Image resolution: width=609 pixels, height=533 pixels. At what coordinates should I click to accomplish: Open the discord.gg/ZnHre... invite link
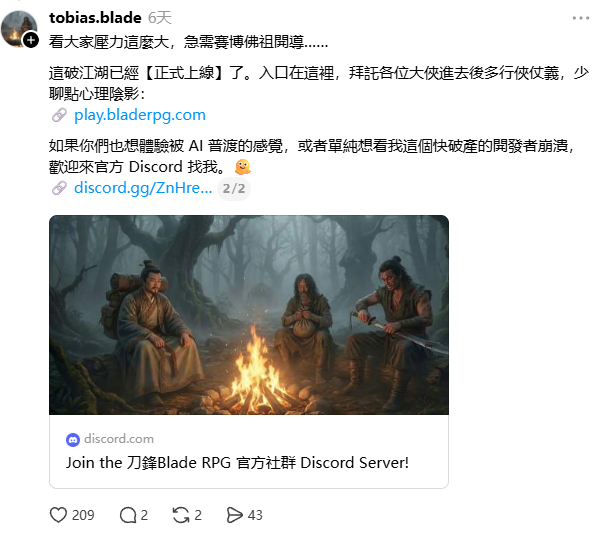[143, 188]
